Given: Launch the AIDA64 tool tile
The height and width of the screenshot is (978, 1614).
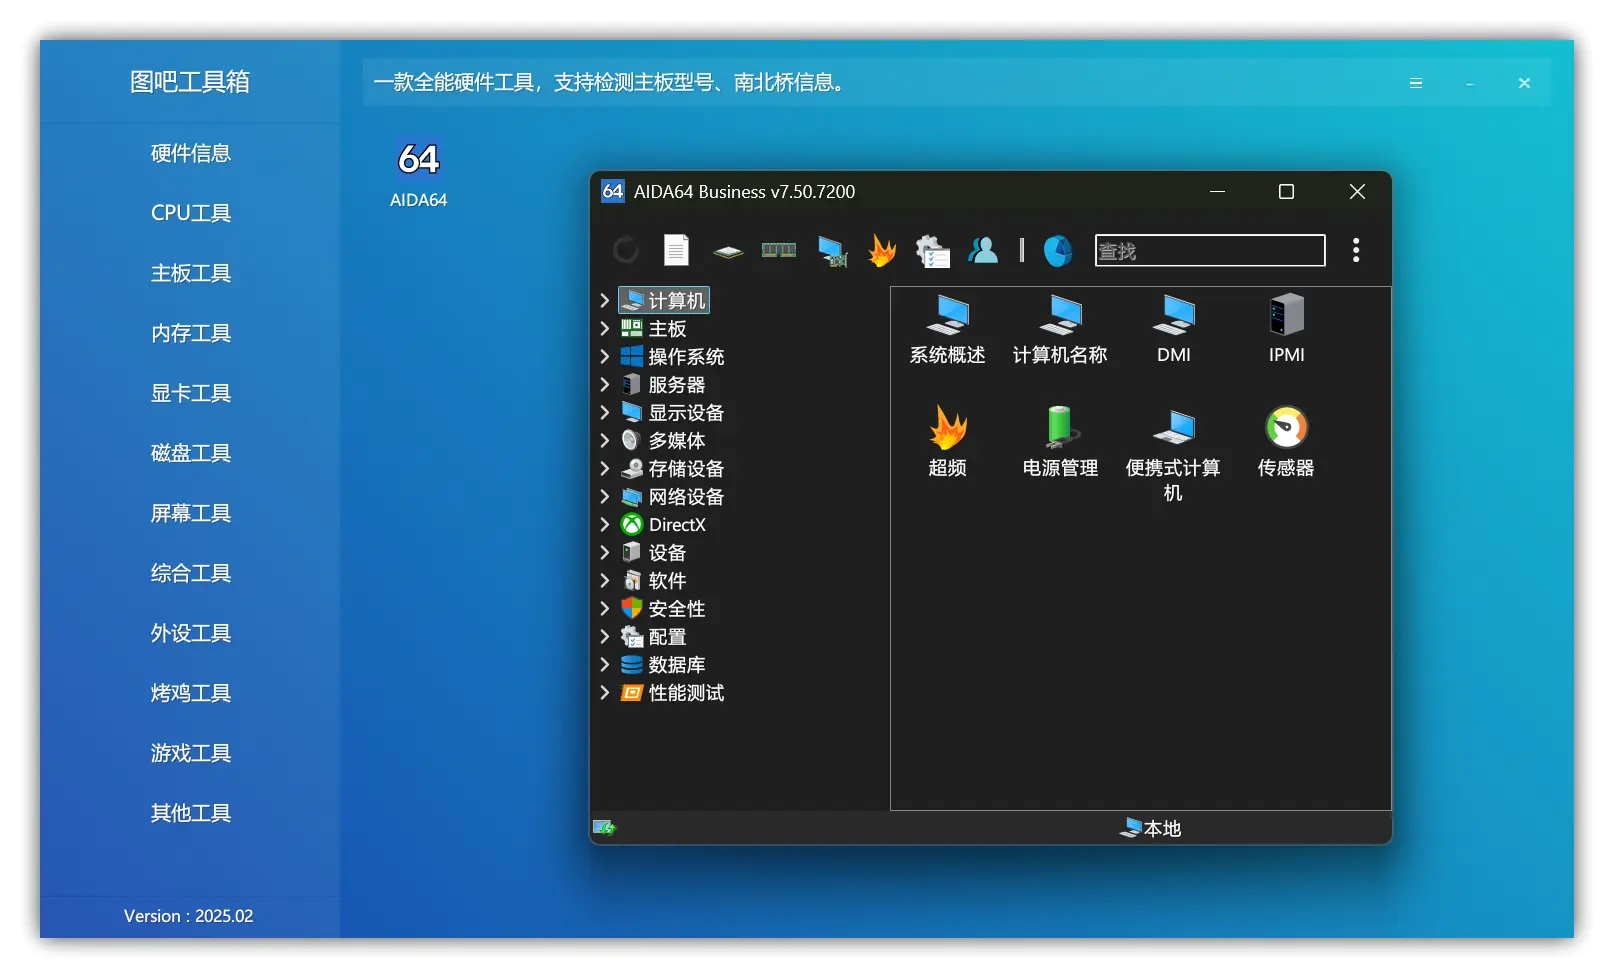Looking at the screenshot, I should pyautogui.click(x=418, y=173).
